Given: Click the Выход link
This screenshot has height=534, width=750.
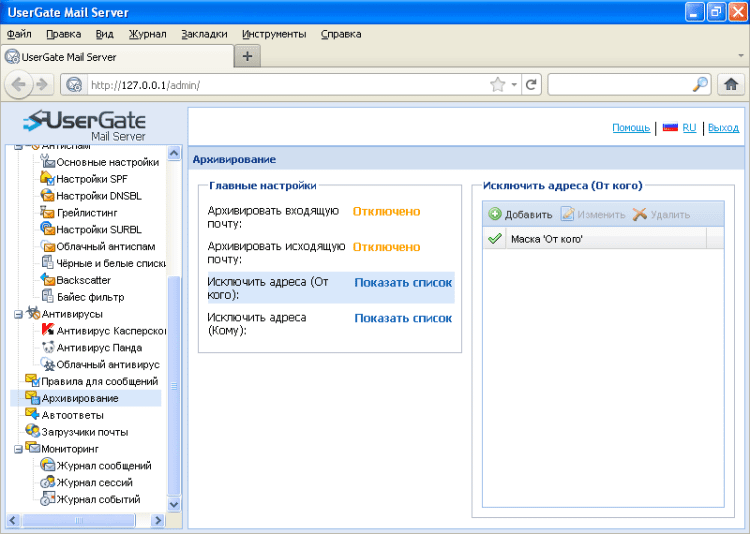Looking at the screenshot, I should [723, 128].
